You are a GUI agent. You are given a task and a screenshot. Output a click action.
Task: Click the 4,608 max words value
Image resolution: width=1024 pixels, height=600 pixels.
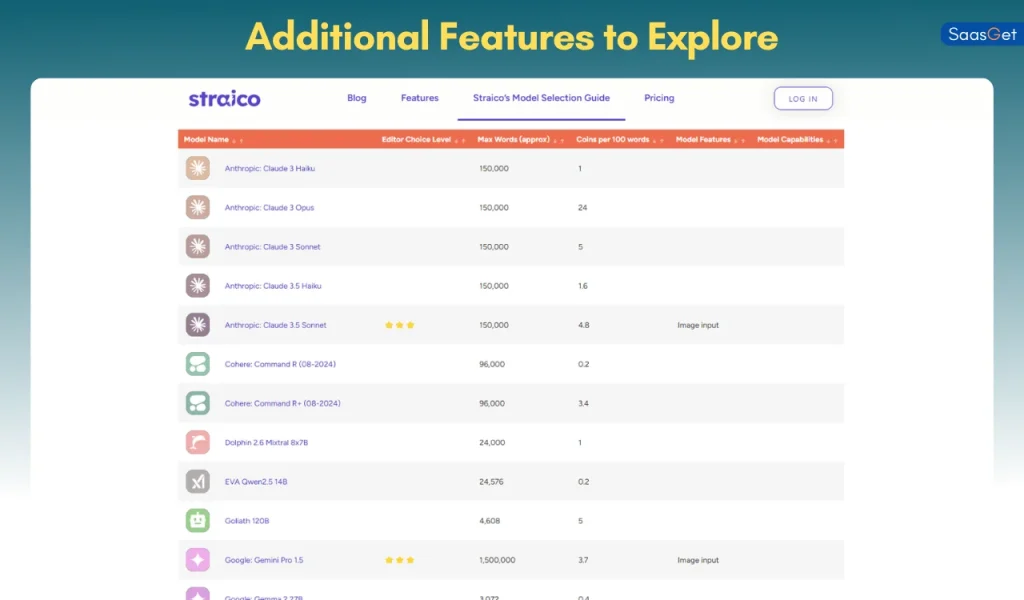[x=489, y=521]
